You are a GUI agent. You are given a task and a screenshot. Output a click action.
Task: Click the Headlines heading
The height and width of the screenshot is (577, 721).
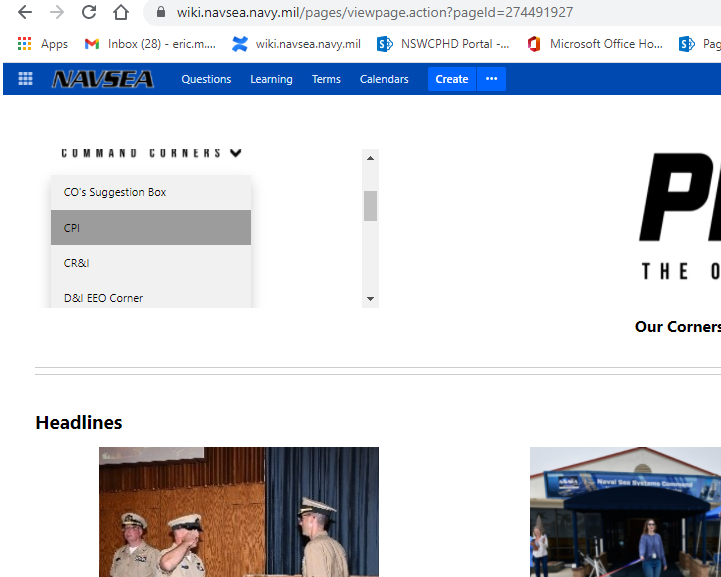click(79, 423)
